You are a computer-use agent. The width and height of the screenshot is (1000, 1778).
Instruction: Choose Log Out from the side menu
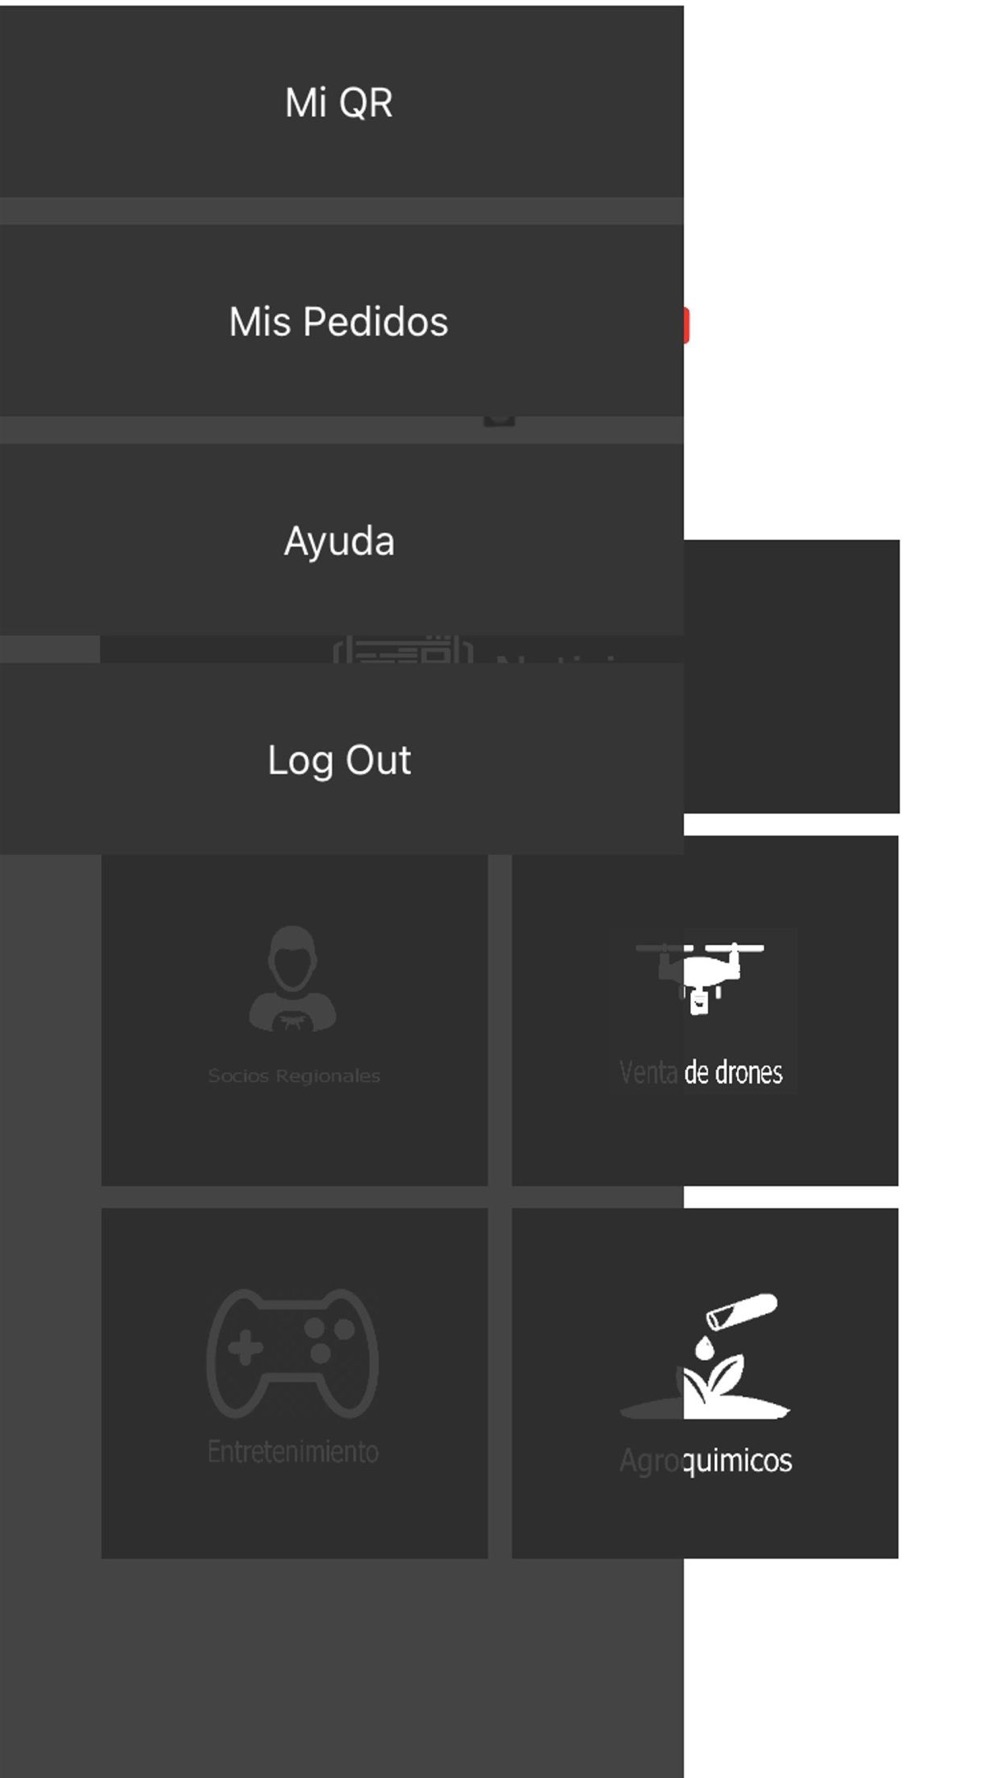point(341,759)
